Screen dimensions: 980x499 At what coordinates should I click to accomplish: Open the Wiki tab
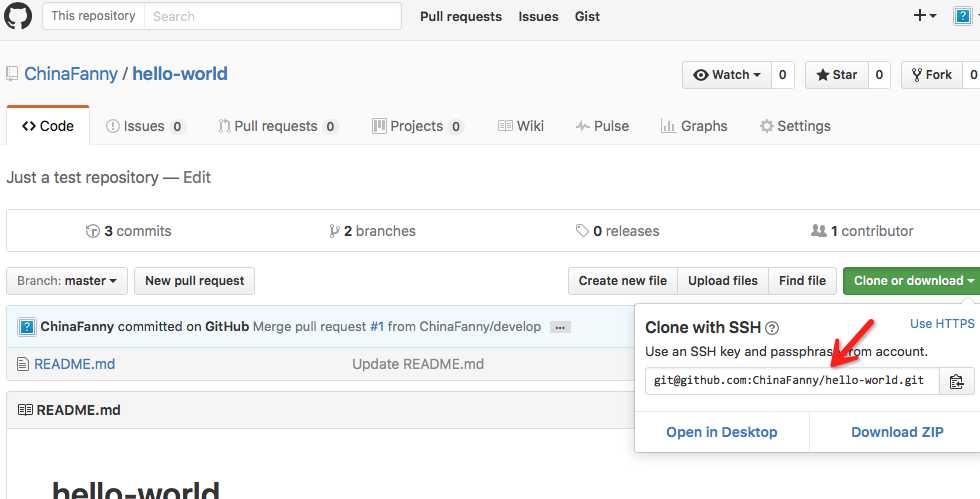click(521, 126)
